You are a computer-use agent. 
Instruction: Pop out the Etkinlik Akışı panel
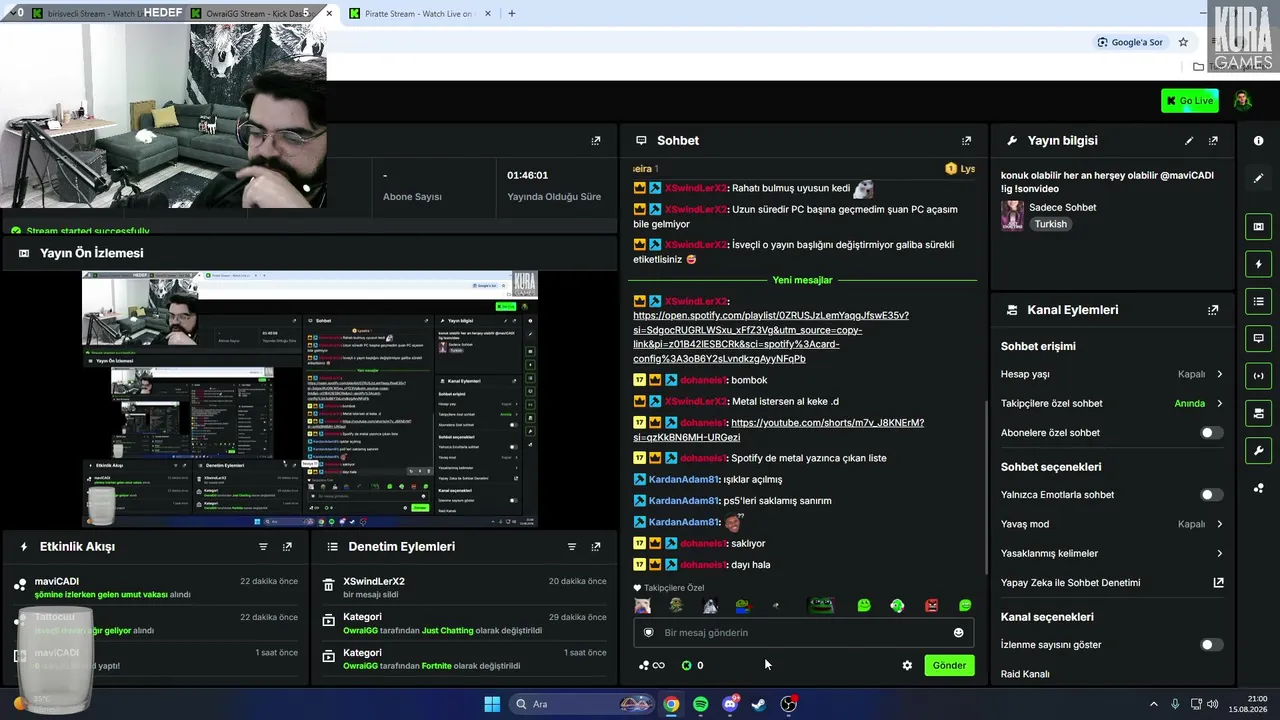tap(287, 547)
